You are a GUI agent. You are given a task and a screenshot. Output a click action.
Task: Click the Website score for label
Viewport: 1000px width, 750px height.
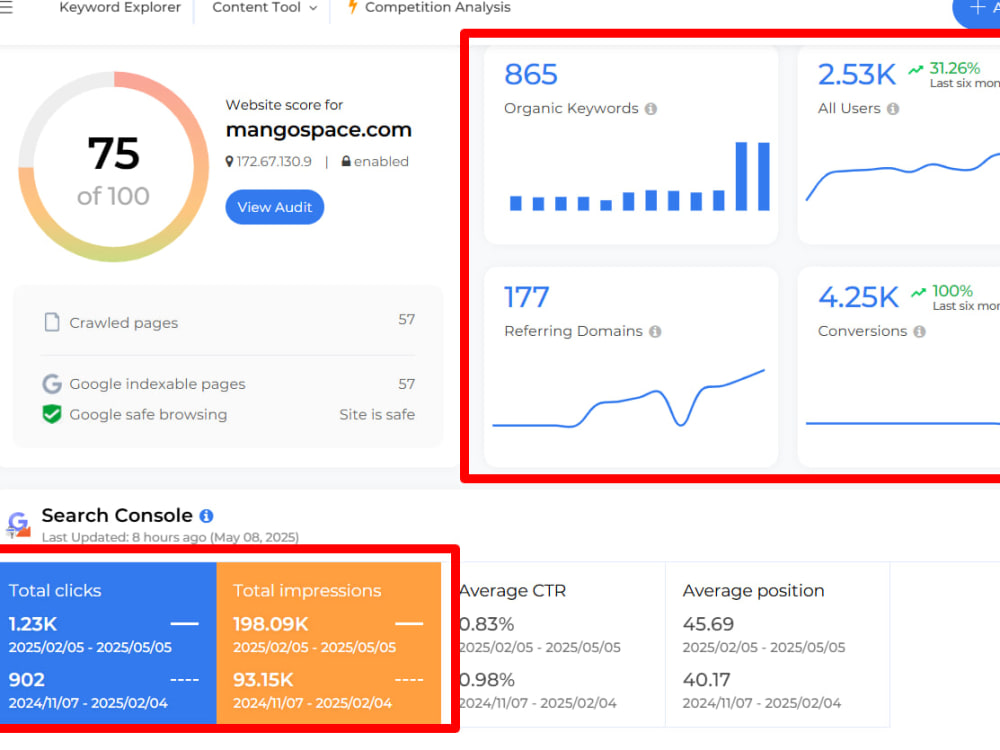click(x=284, y=105)
